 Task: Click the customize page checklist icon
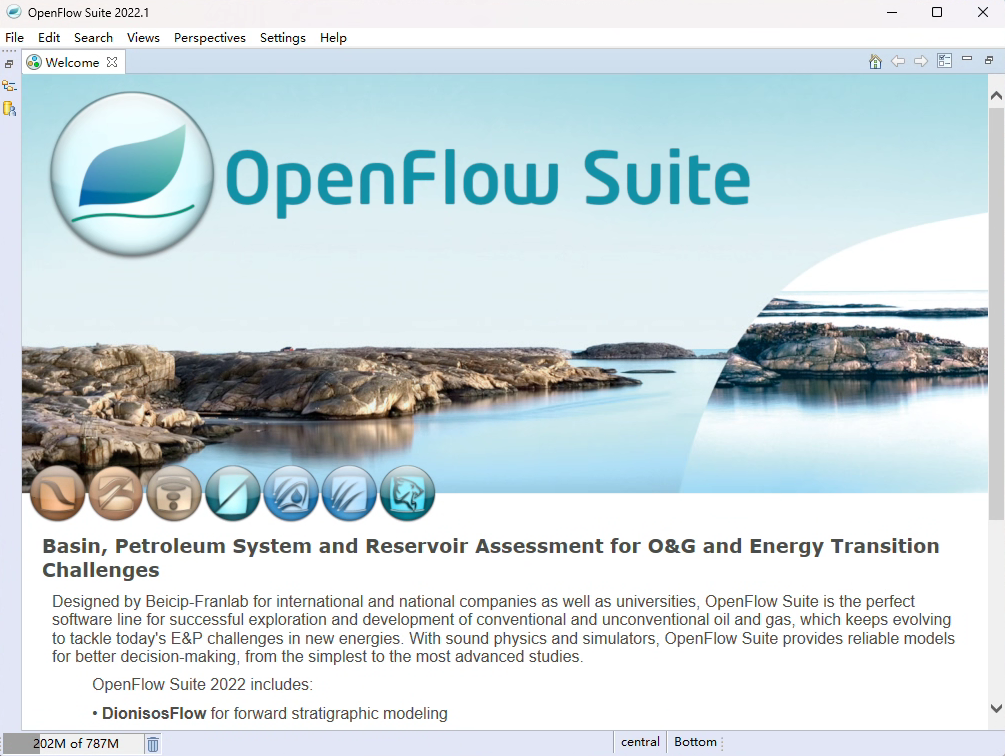(x=944, y=61)
